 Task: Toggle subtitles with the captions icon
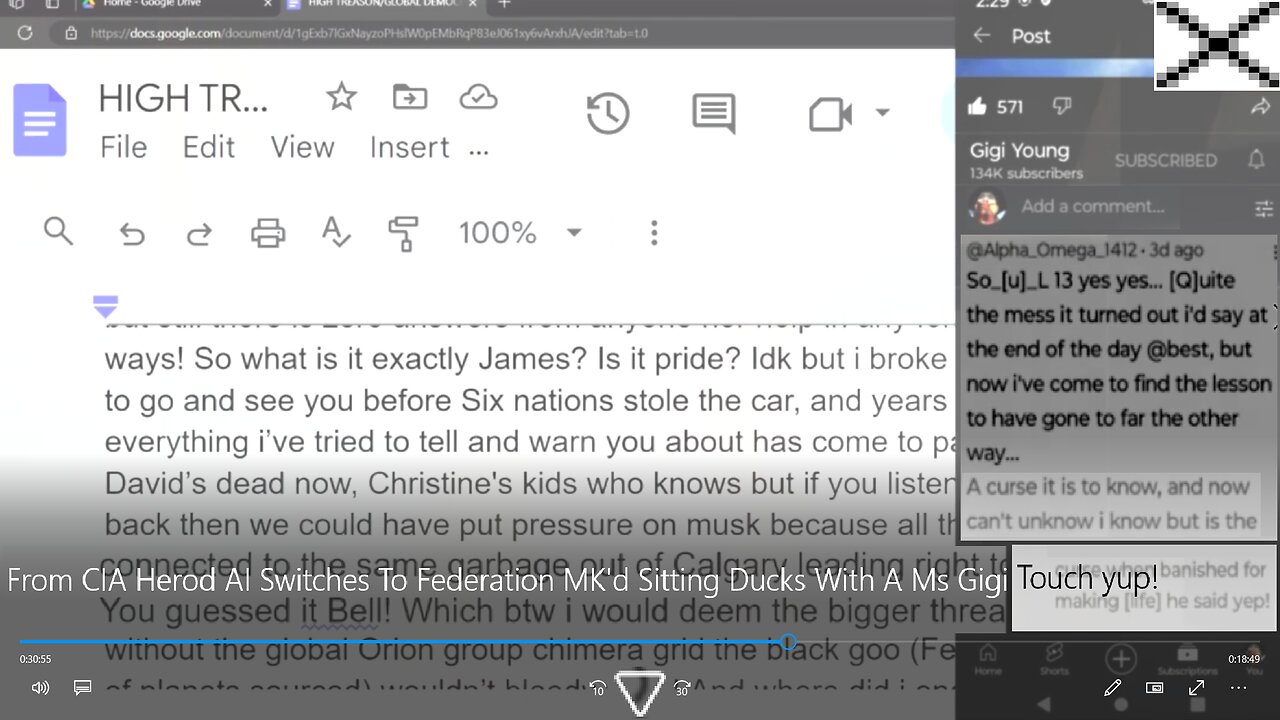click(x=83, y=688)
